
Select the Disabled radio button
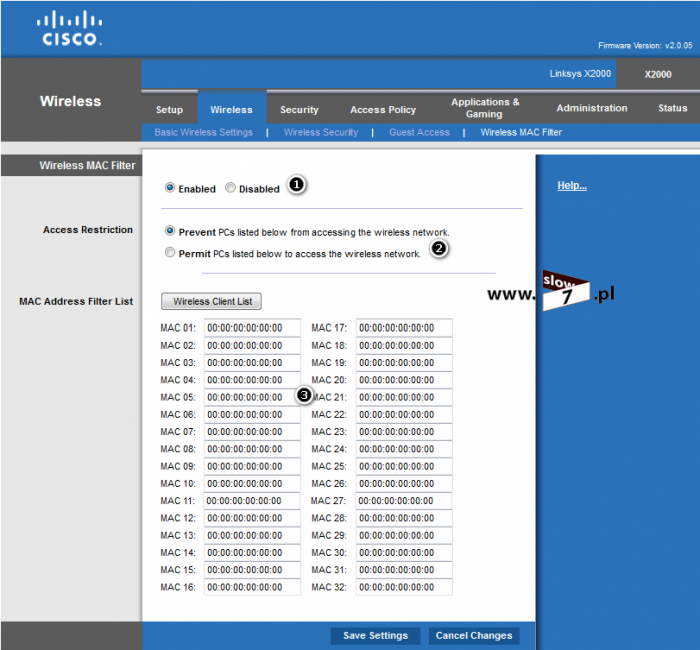point(230,188)
